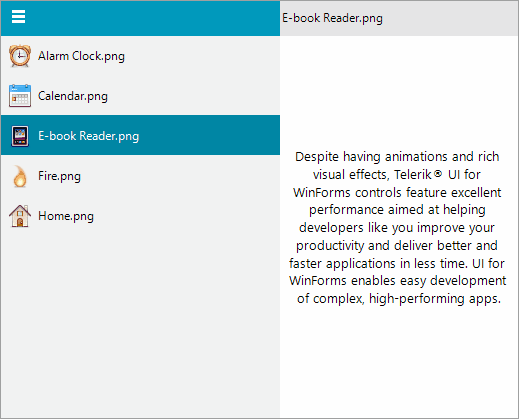Click the gray header strip right of title
Image resolution: width=519 pixels, height=420 pixels.
coord(450,18)
